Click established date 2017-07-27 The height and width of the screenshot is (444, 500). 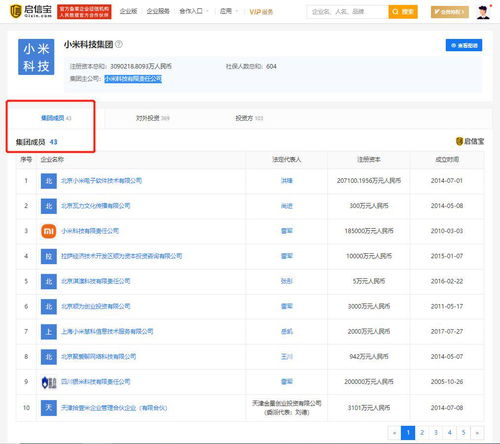tap(447, 332)
